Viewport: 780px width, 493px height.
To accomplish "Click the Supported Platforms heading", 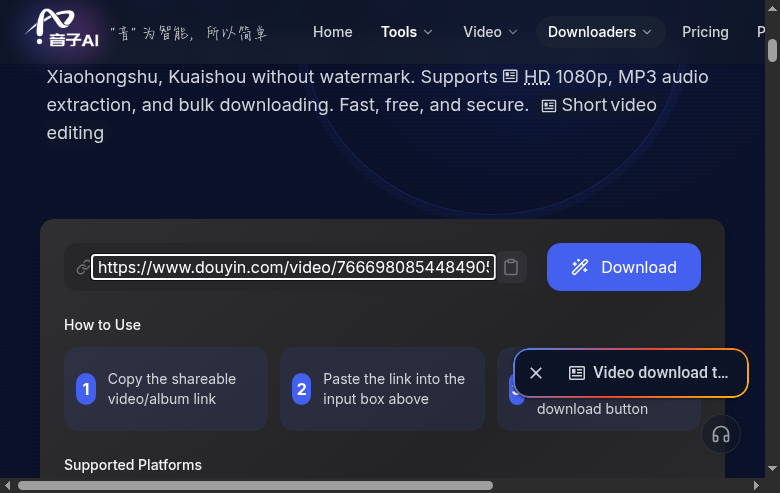I will point(133,465).
